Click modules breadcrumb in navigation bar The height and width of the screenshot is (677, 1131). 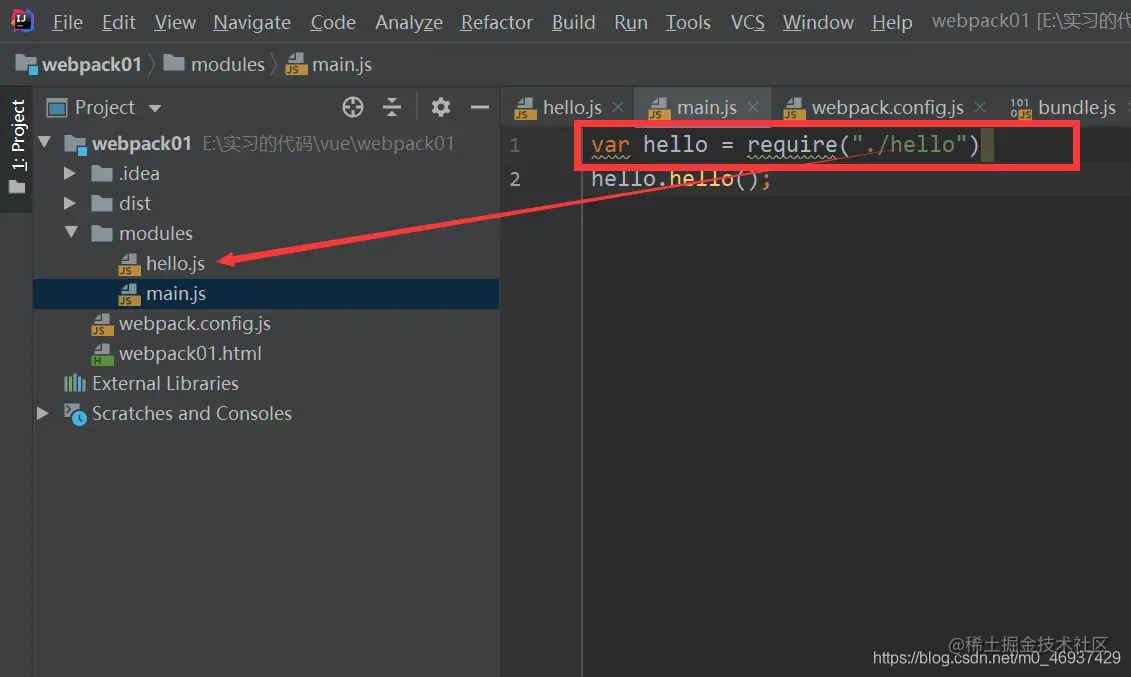(214, 64)
